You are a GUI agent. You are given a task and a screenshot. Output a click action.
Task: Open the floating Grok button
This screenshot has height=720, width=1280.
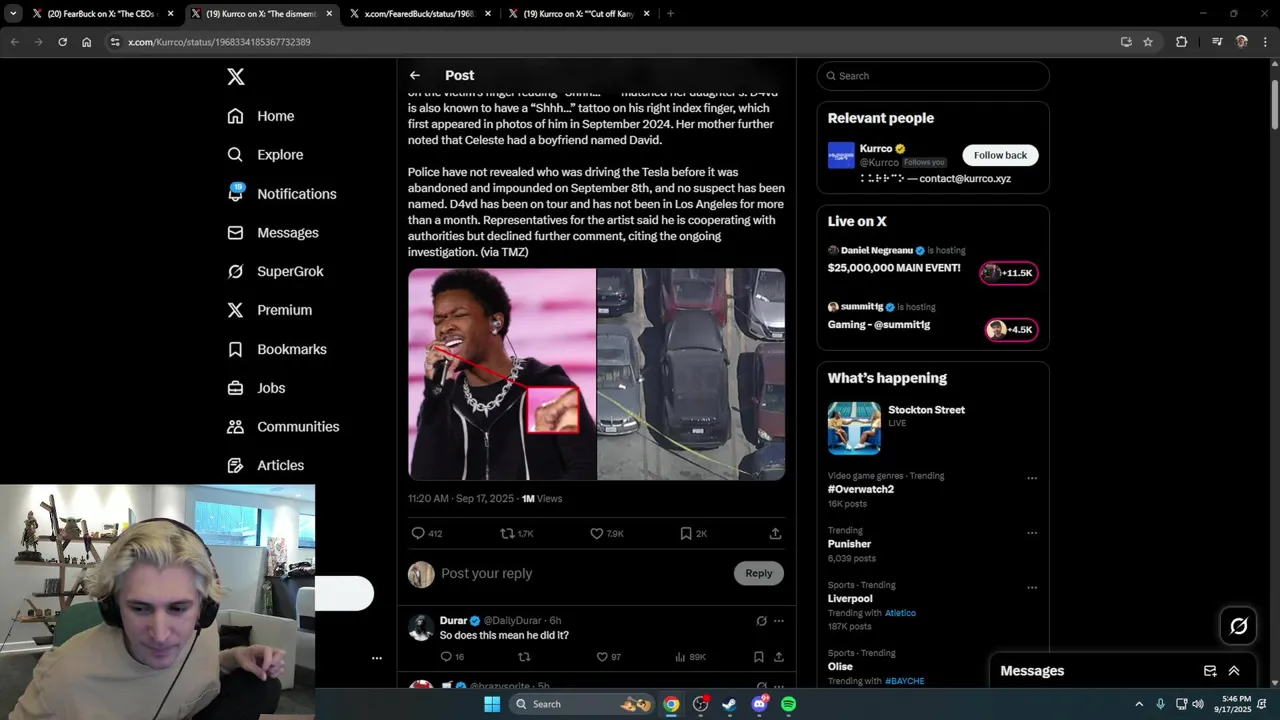click(x=1238, y=626)
